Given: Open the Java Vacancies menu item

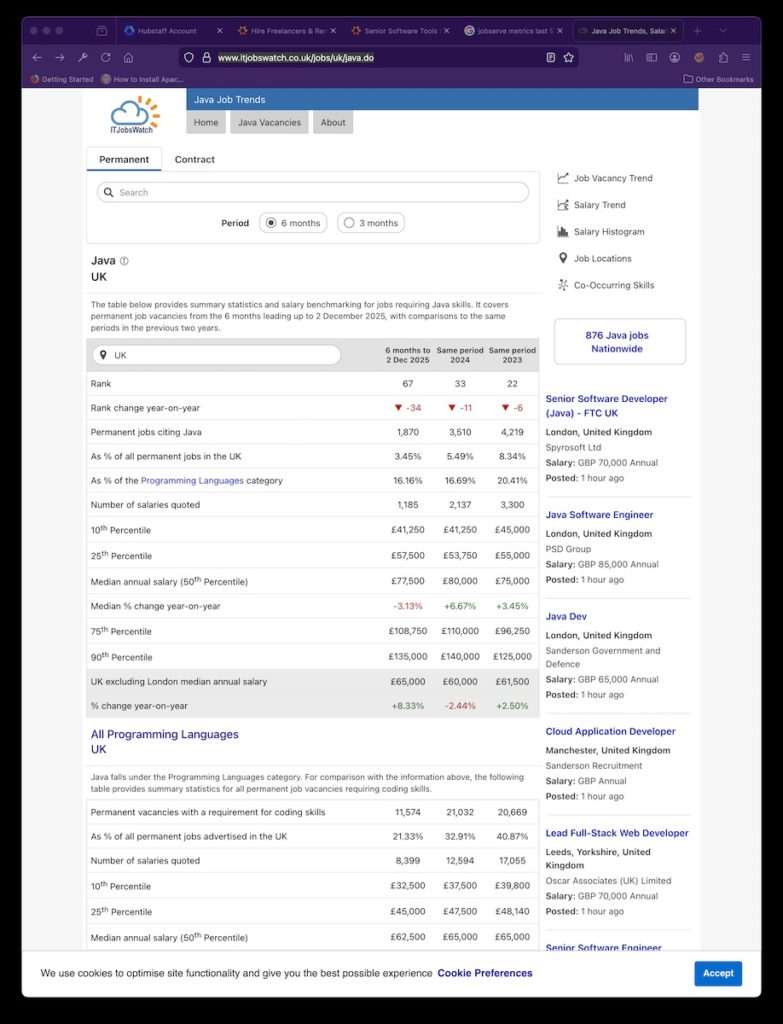Looking at the screenshot, I should pyautogui.click(x=267, y=122).
